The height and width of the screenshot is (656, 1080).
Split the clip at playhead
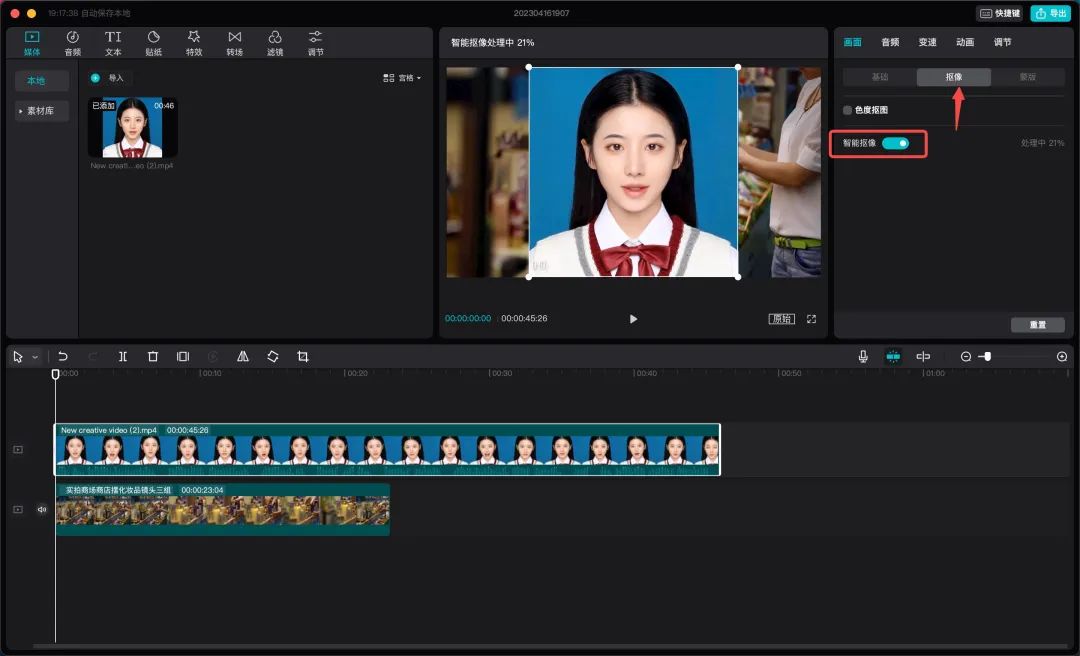(123, 356)
